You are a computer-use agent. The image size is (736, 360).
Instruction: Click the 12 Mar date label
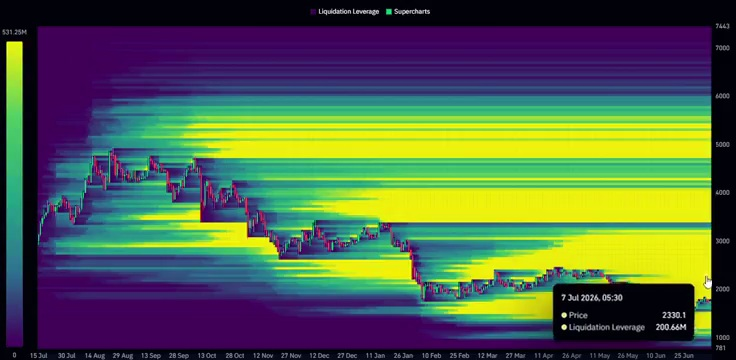[488, 355]
